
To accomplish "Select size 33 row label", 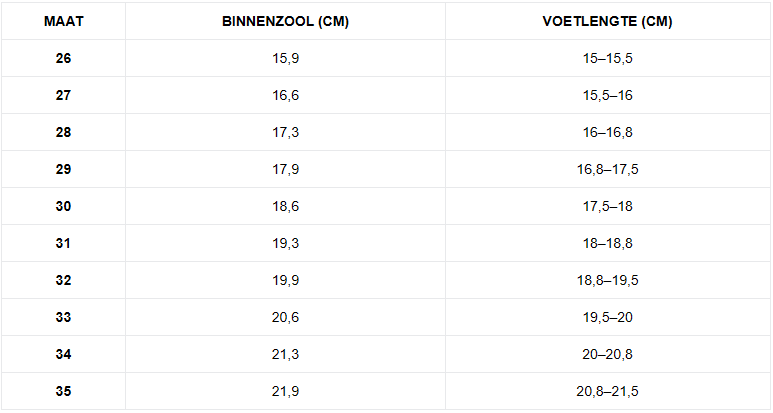I will (64, 317).
